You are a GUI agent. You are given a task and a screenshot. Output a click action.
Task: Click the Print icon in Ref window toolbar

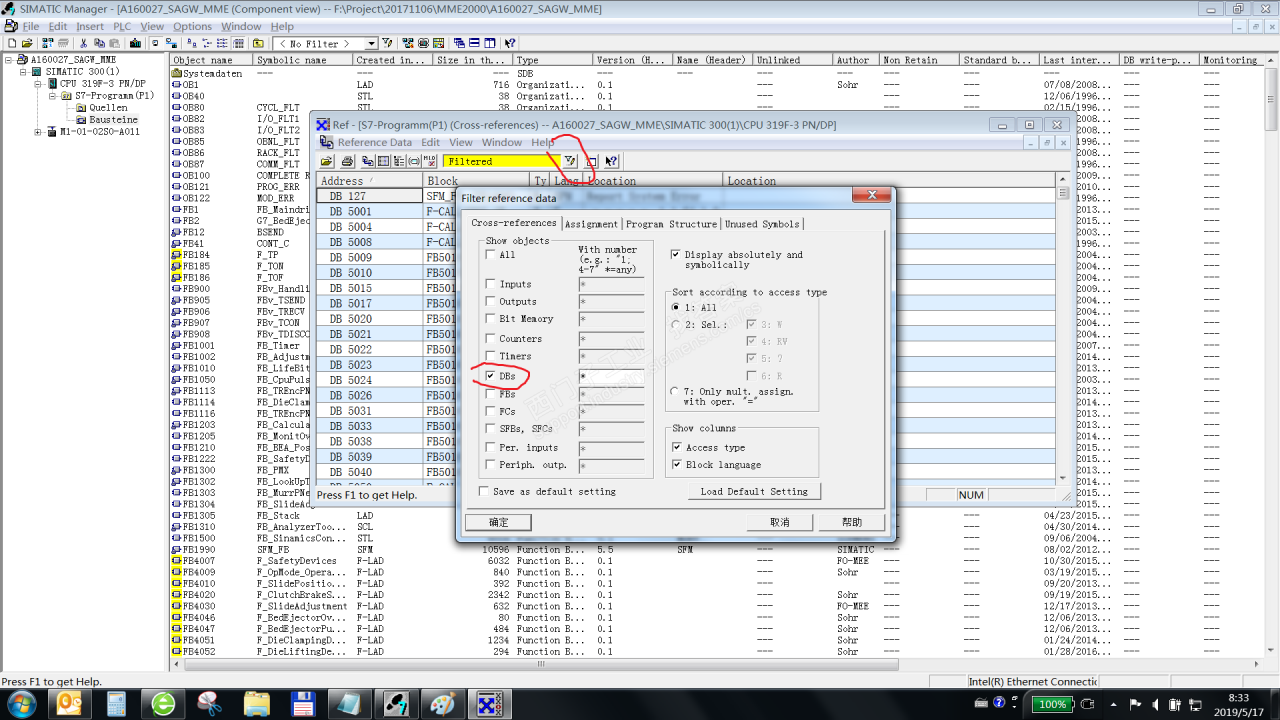click(347, 161)
